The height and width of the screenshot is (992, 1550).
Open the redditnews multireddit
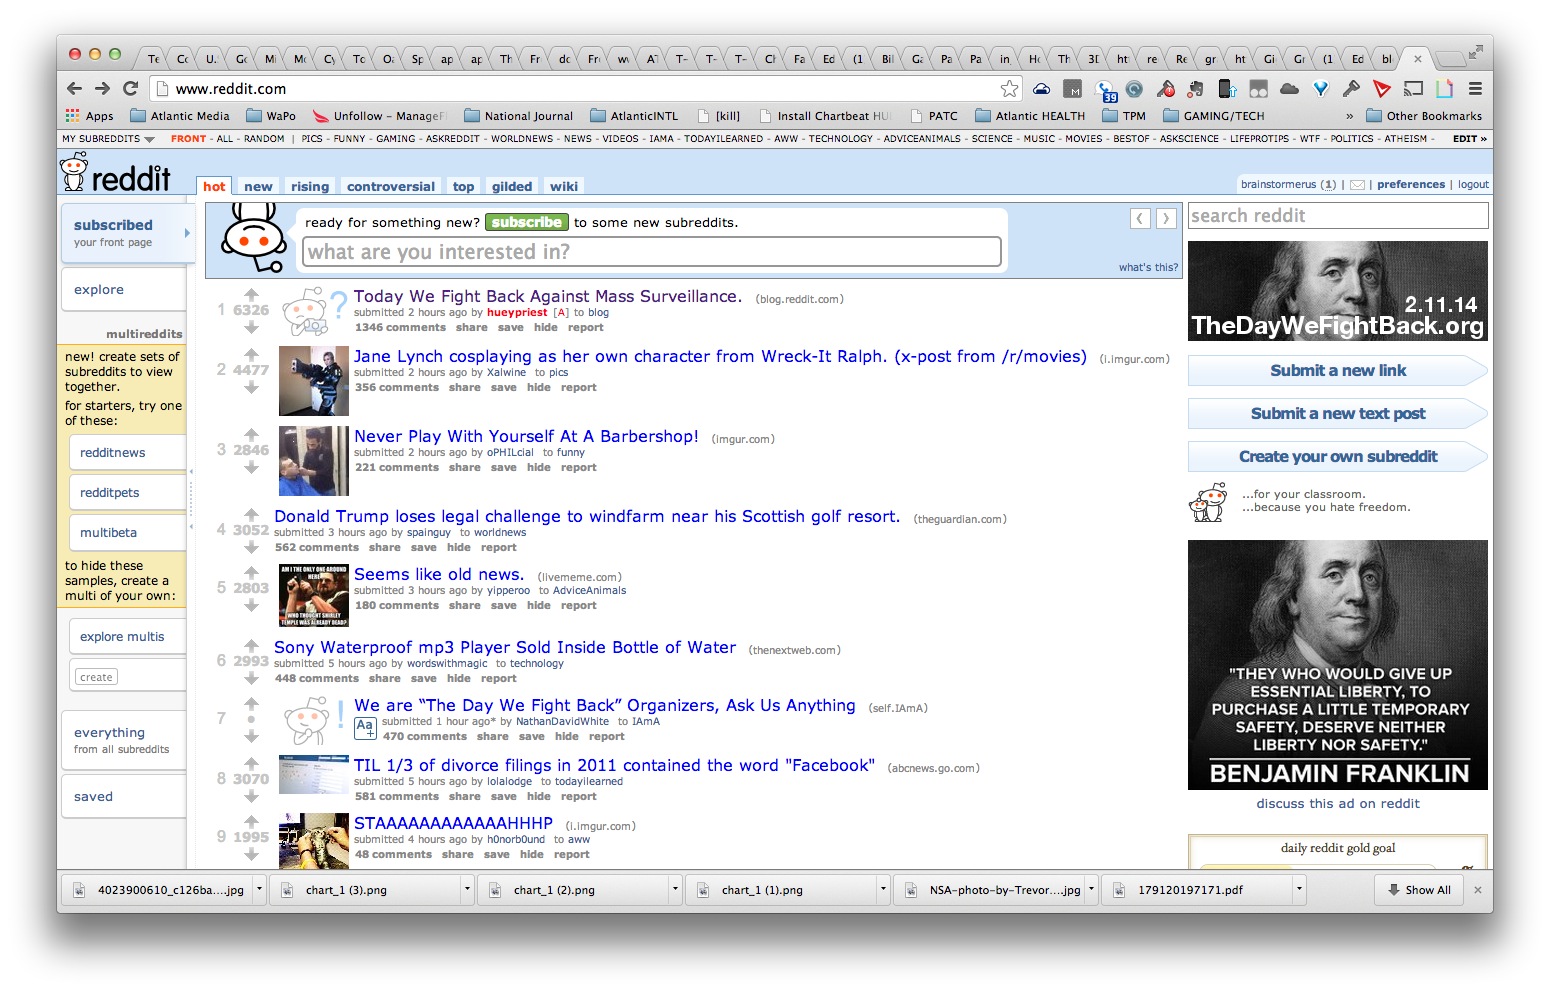pyautogui.click(x=126, y=452)
